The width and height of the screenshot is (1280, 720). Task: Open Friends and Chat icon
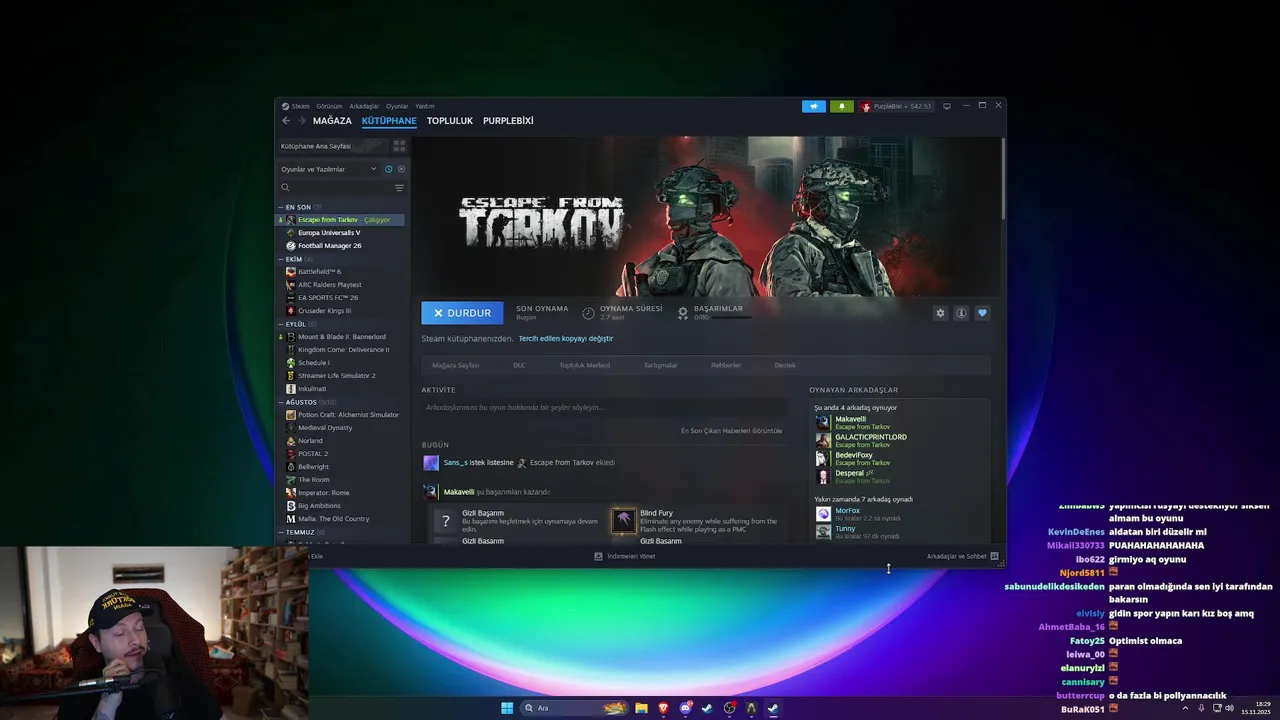[x=994, y=556]
